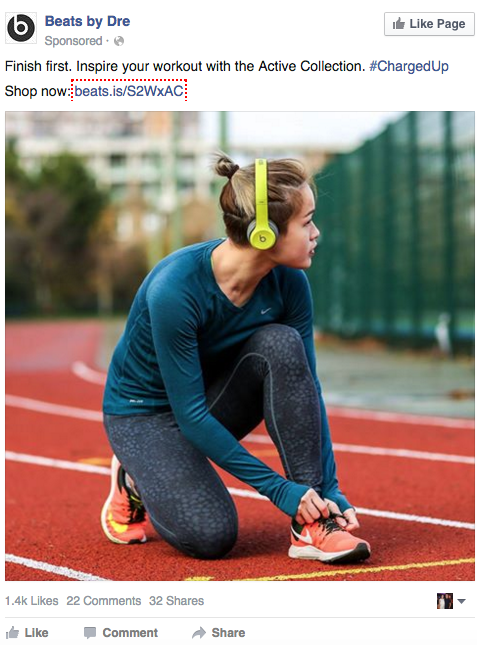This screenshot has width=477, height=645.
Task: Click the Comment button text
Action: click(x=130, y=633)
